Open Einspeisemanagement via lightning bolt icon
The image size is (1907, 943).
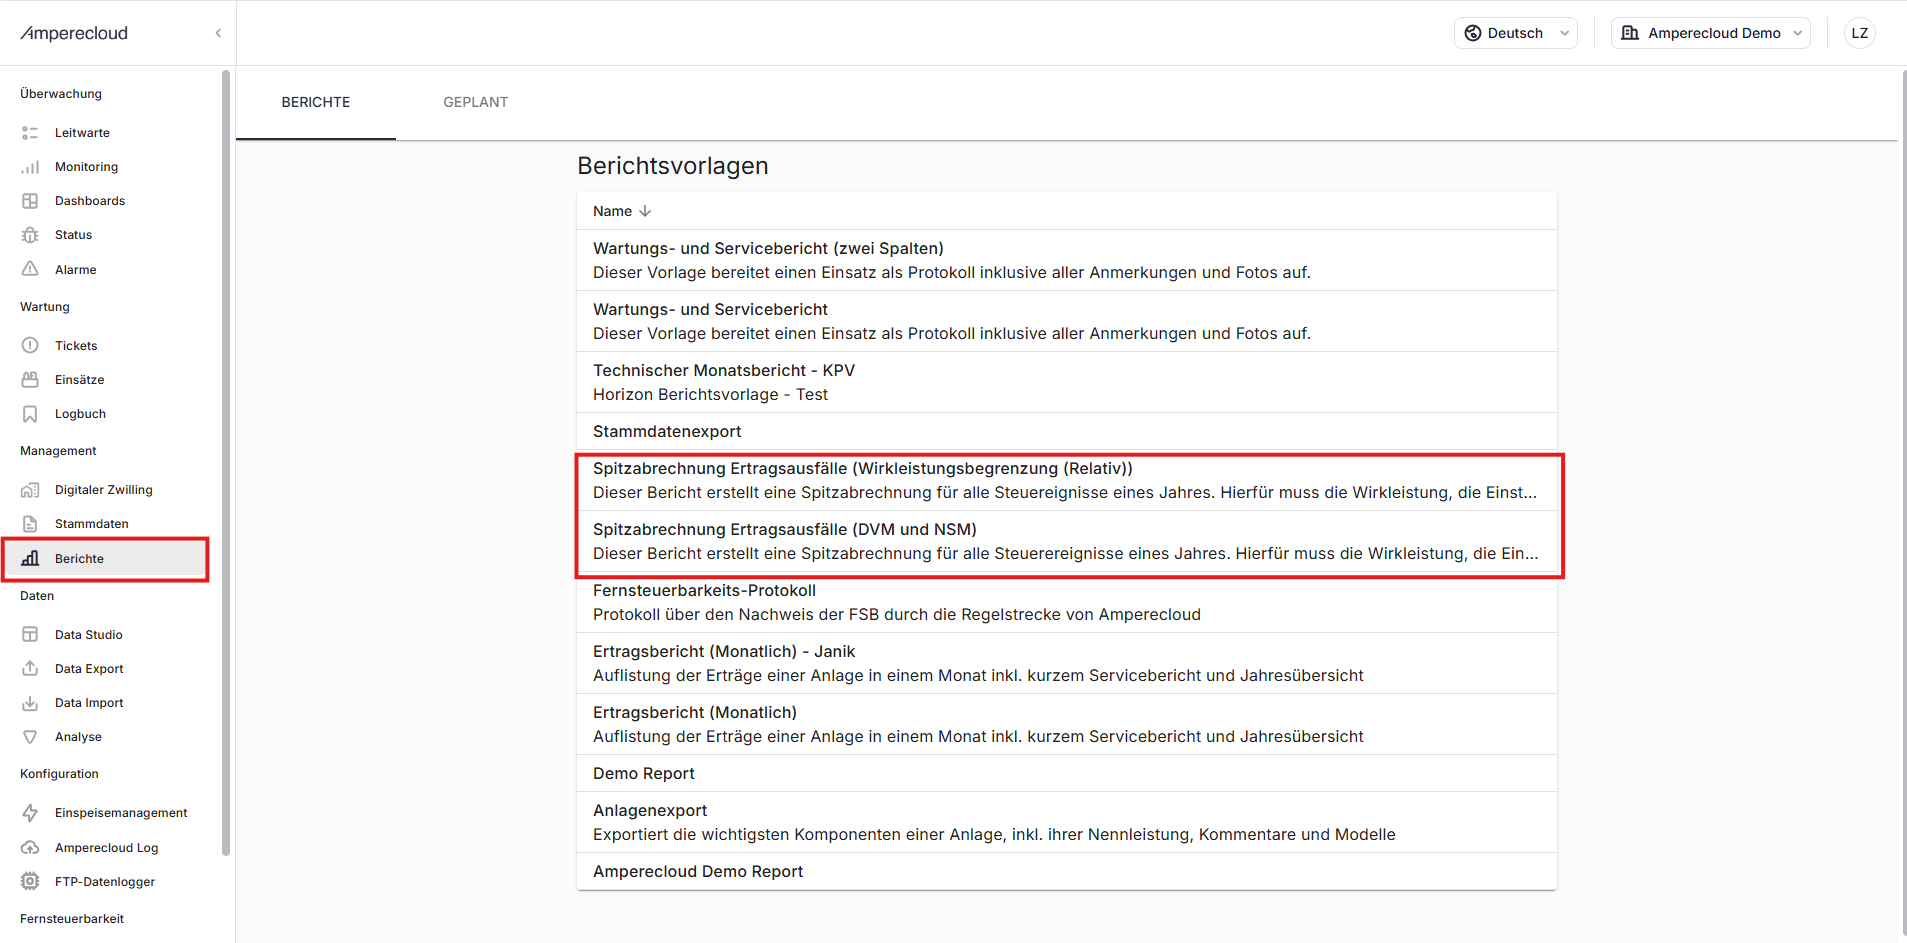[30, 813]
